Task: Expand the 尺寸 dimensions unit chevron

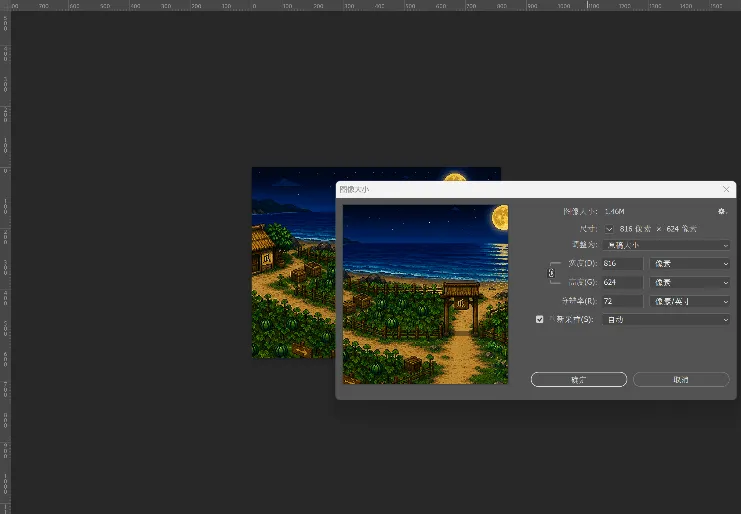Action: (609, 229)
